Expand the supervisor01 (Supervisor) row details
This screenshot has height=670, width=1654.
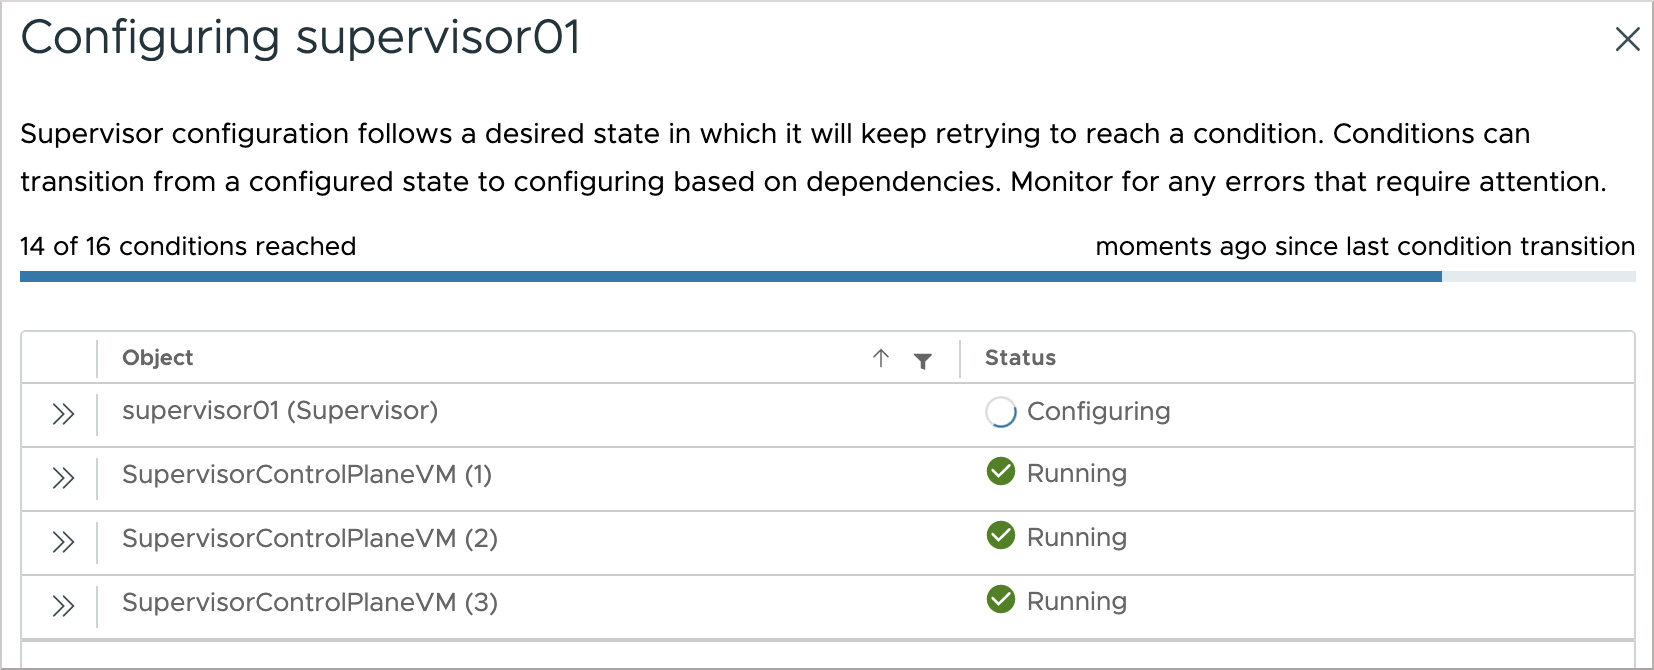(63, 414)
